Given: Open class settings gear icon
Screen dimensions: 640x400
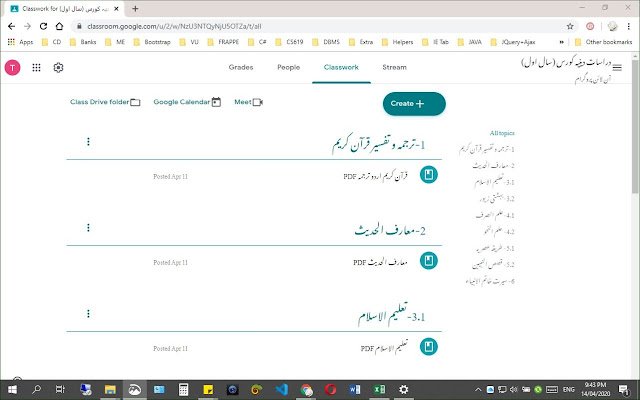Looking at the screenshot, I should 58,67.
